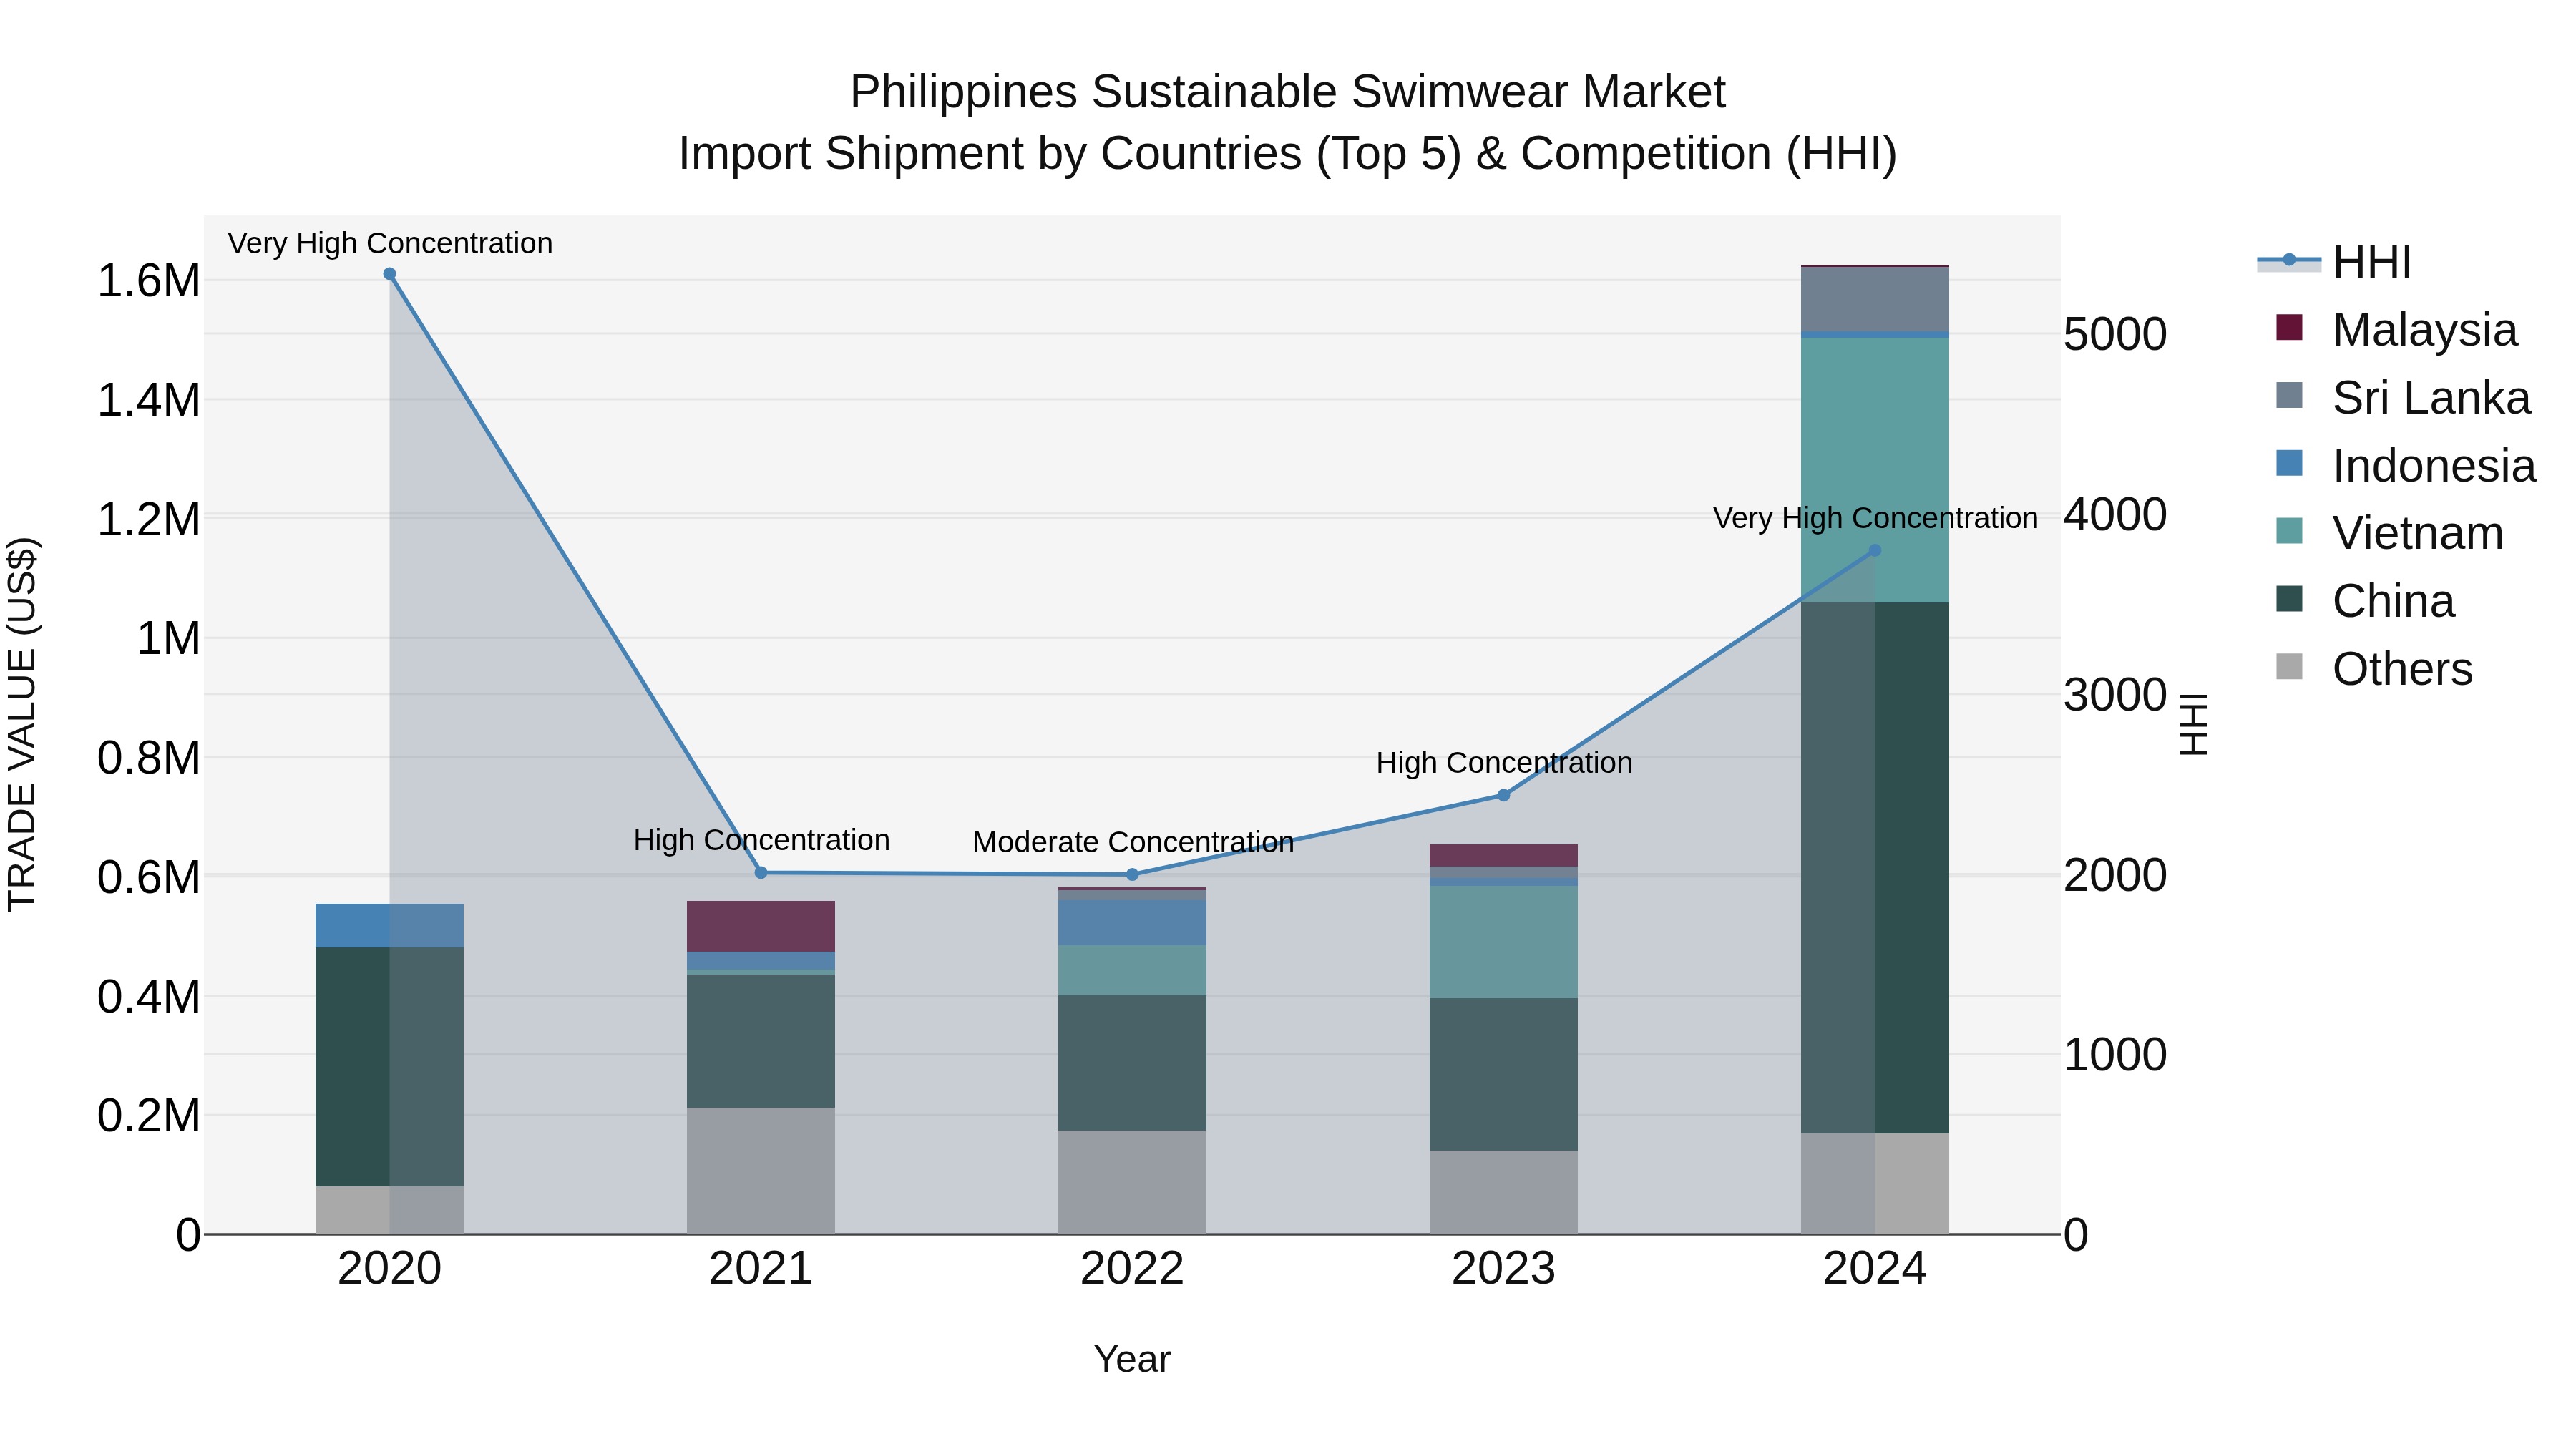Click the Others segment of the 2024 bar
Screen dimensions: 2576x1449
[1875, 1183]
